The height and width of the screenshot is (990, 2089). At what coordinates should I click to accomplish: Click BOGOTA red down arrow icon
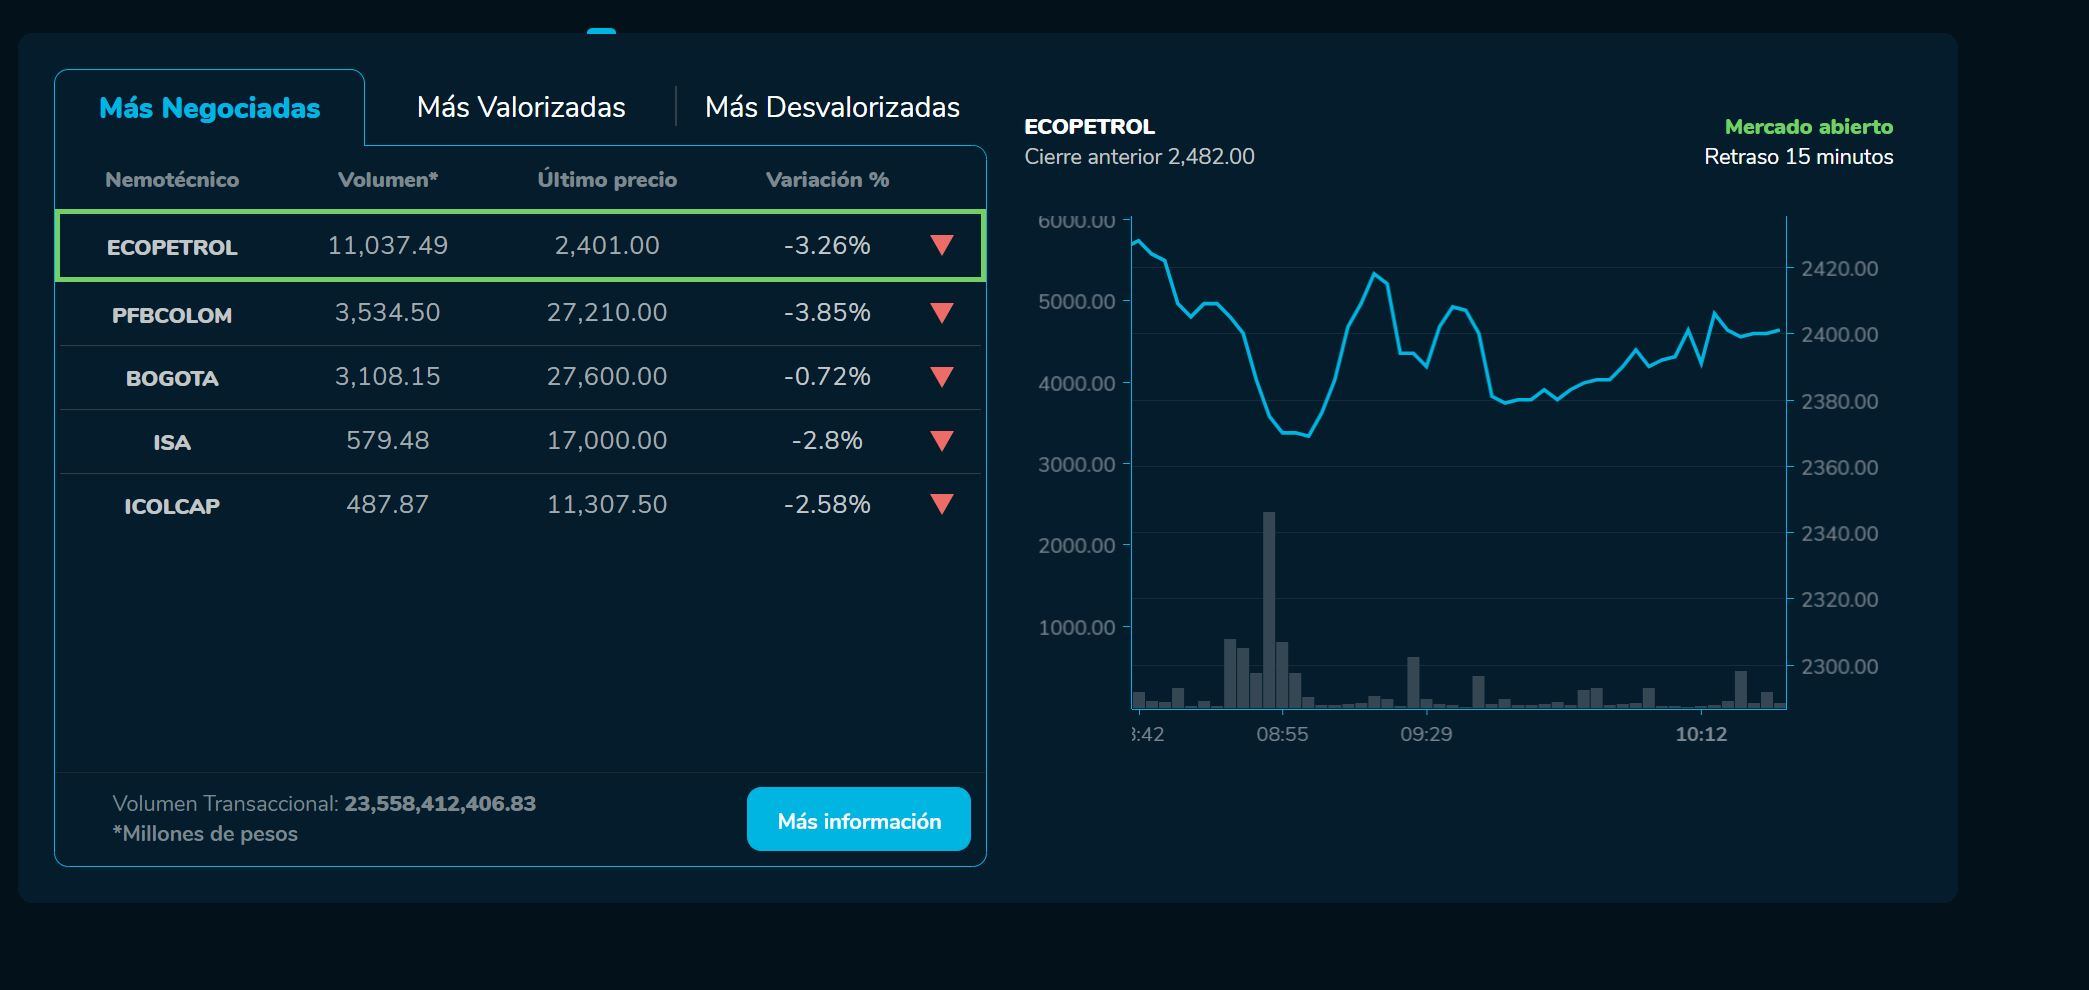coord(941,377)
